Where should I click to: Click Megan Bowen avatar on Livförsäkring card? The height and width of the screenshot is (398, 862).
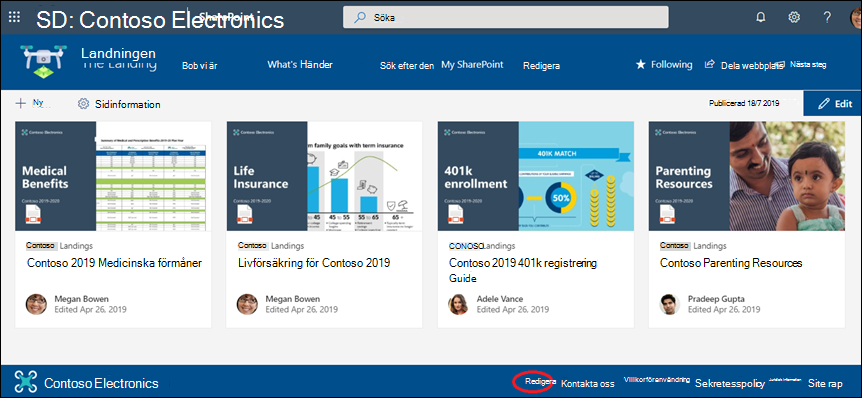click(247, 304)
